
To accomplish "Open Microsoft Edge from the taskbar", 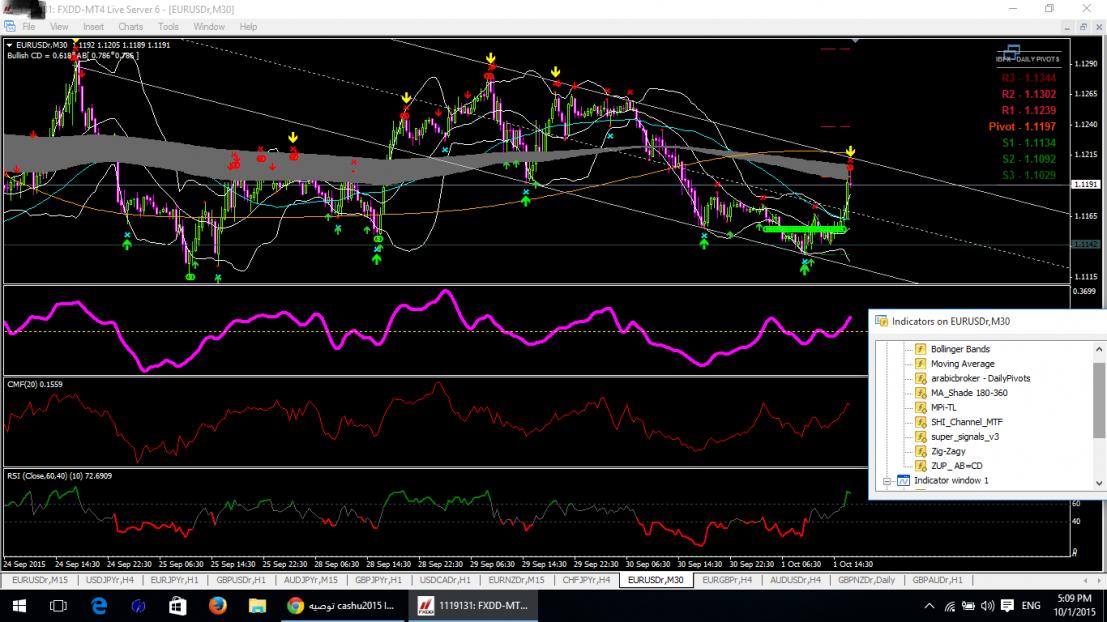I will coord(99,605).
